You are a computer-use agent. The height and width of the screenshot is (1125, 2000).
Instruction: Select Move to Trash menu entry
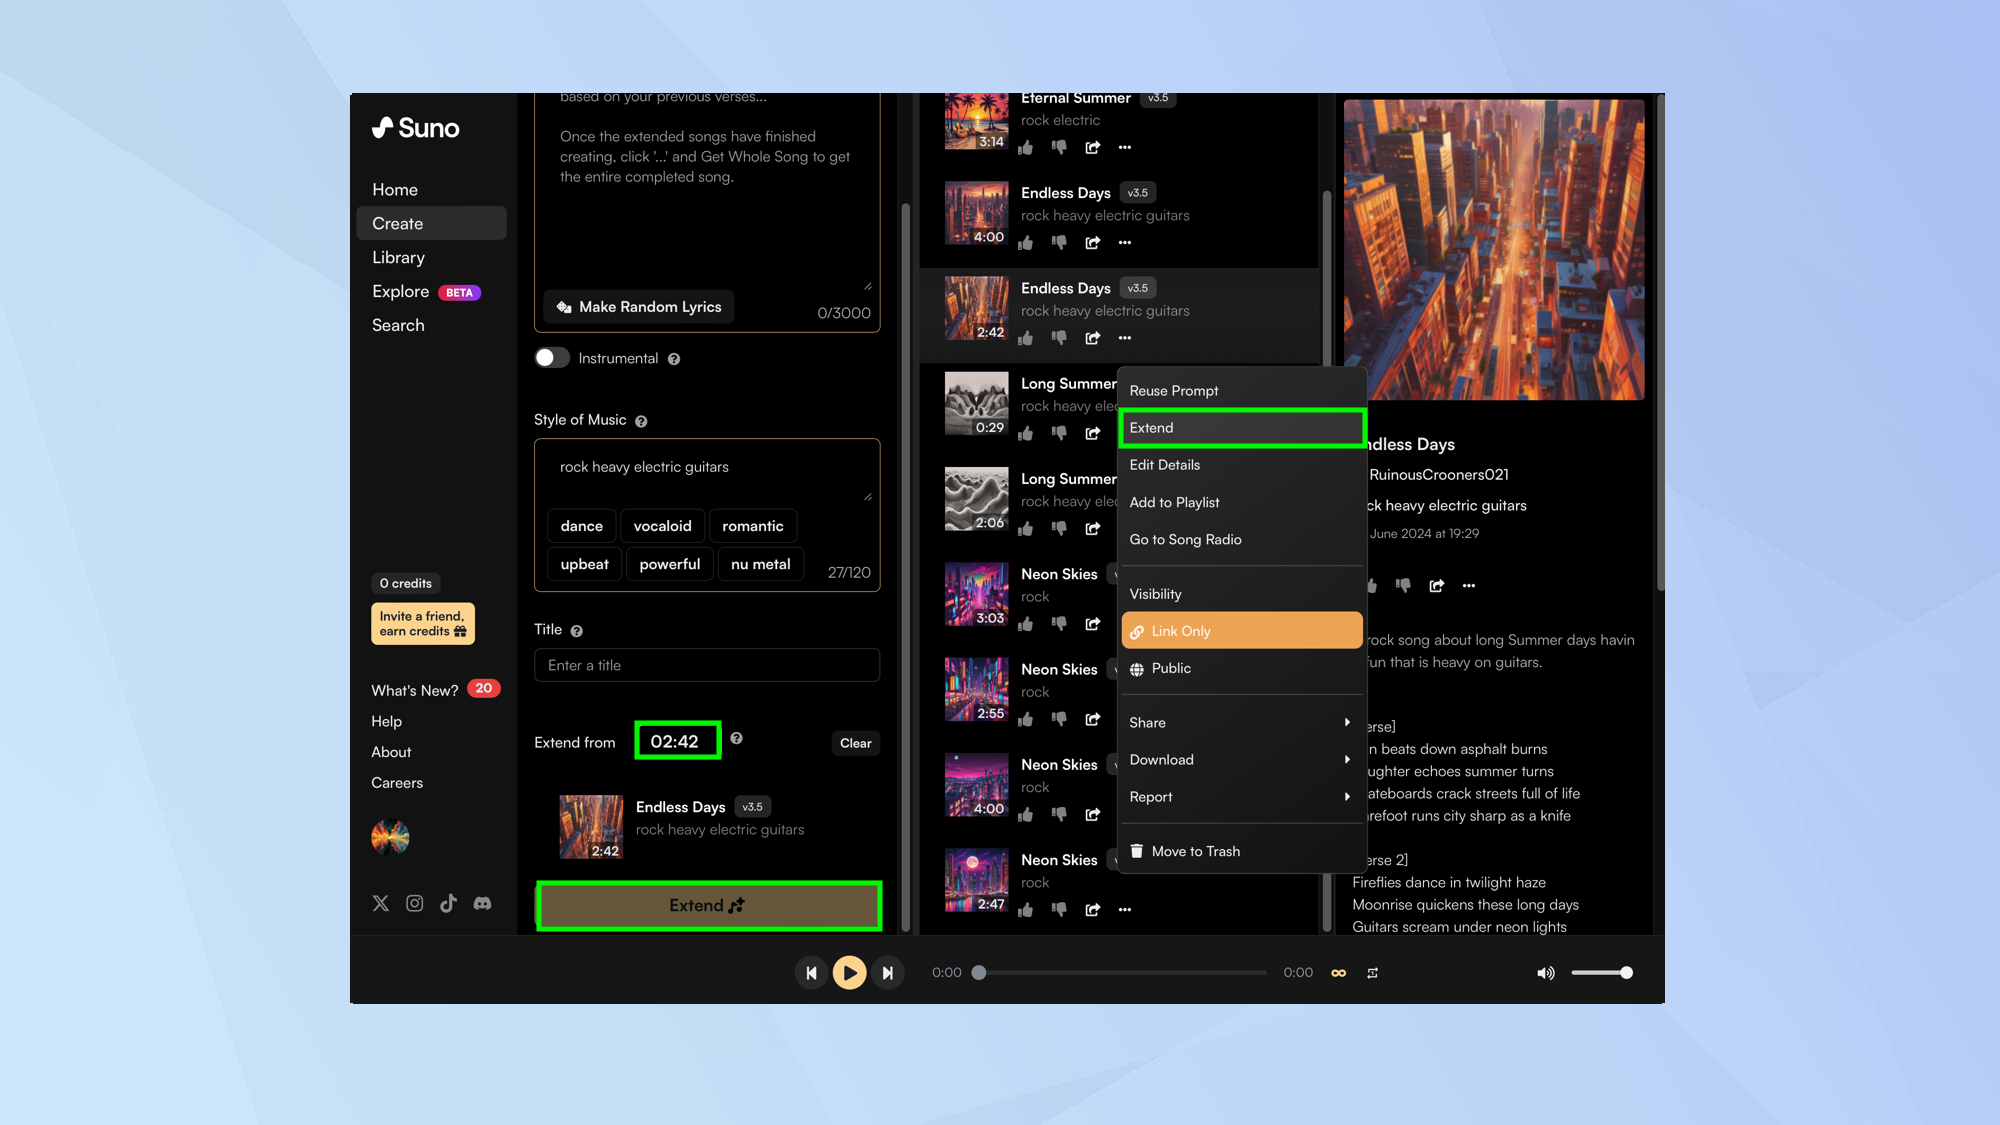pos(1194,851)
